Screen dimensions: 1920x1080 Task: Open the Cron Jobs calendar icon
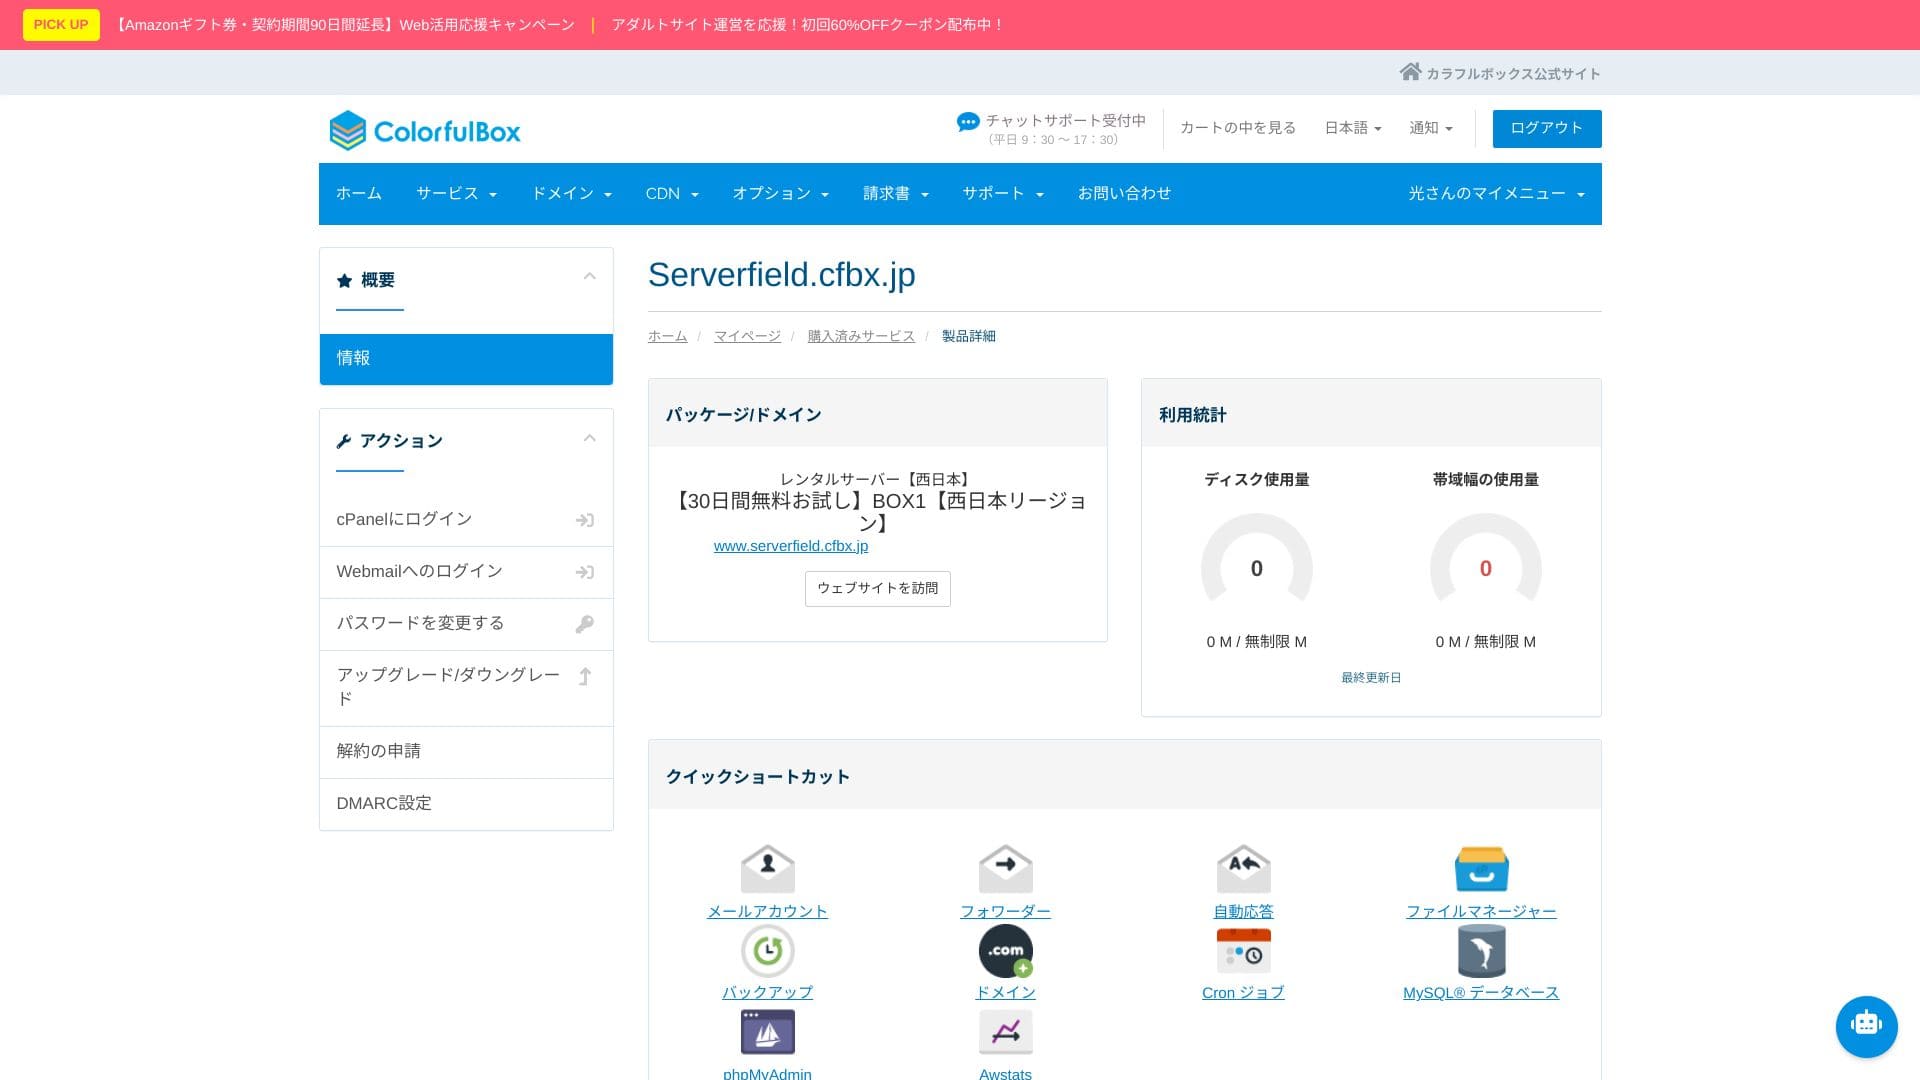1243,950
